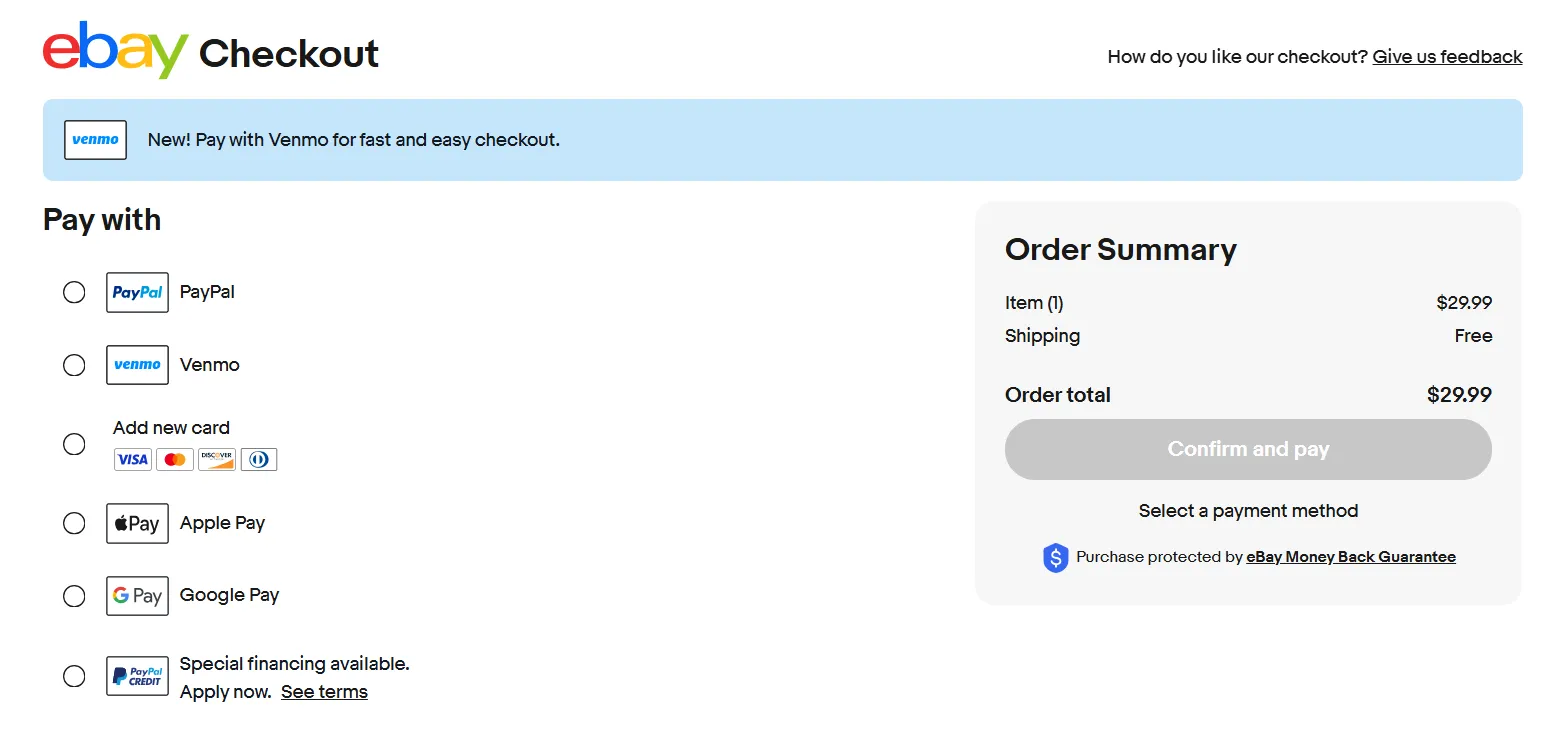Click the Diners Club card icon

pyautogui.click(x=259, y=460)
